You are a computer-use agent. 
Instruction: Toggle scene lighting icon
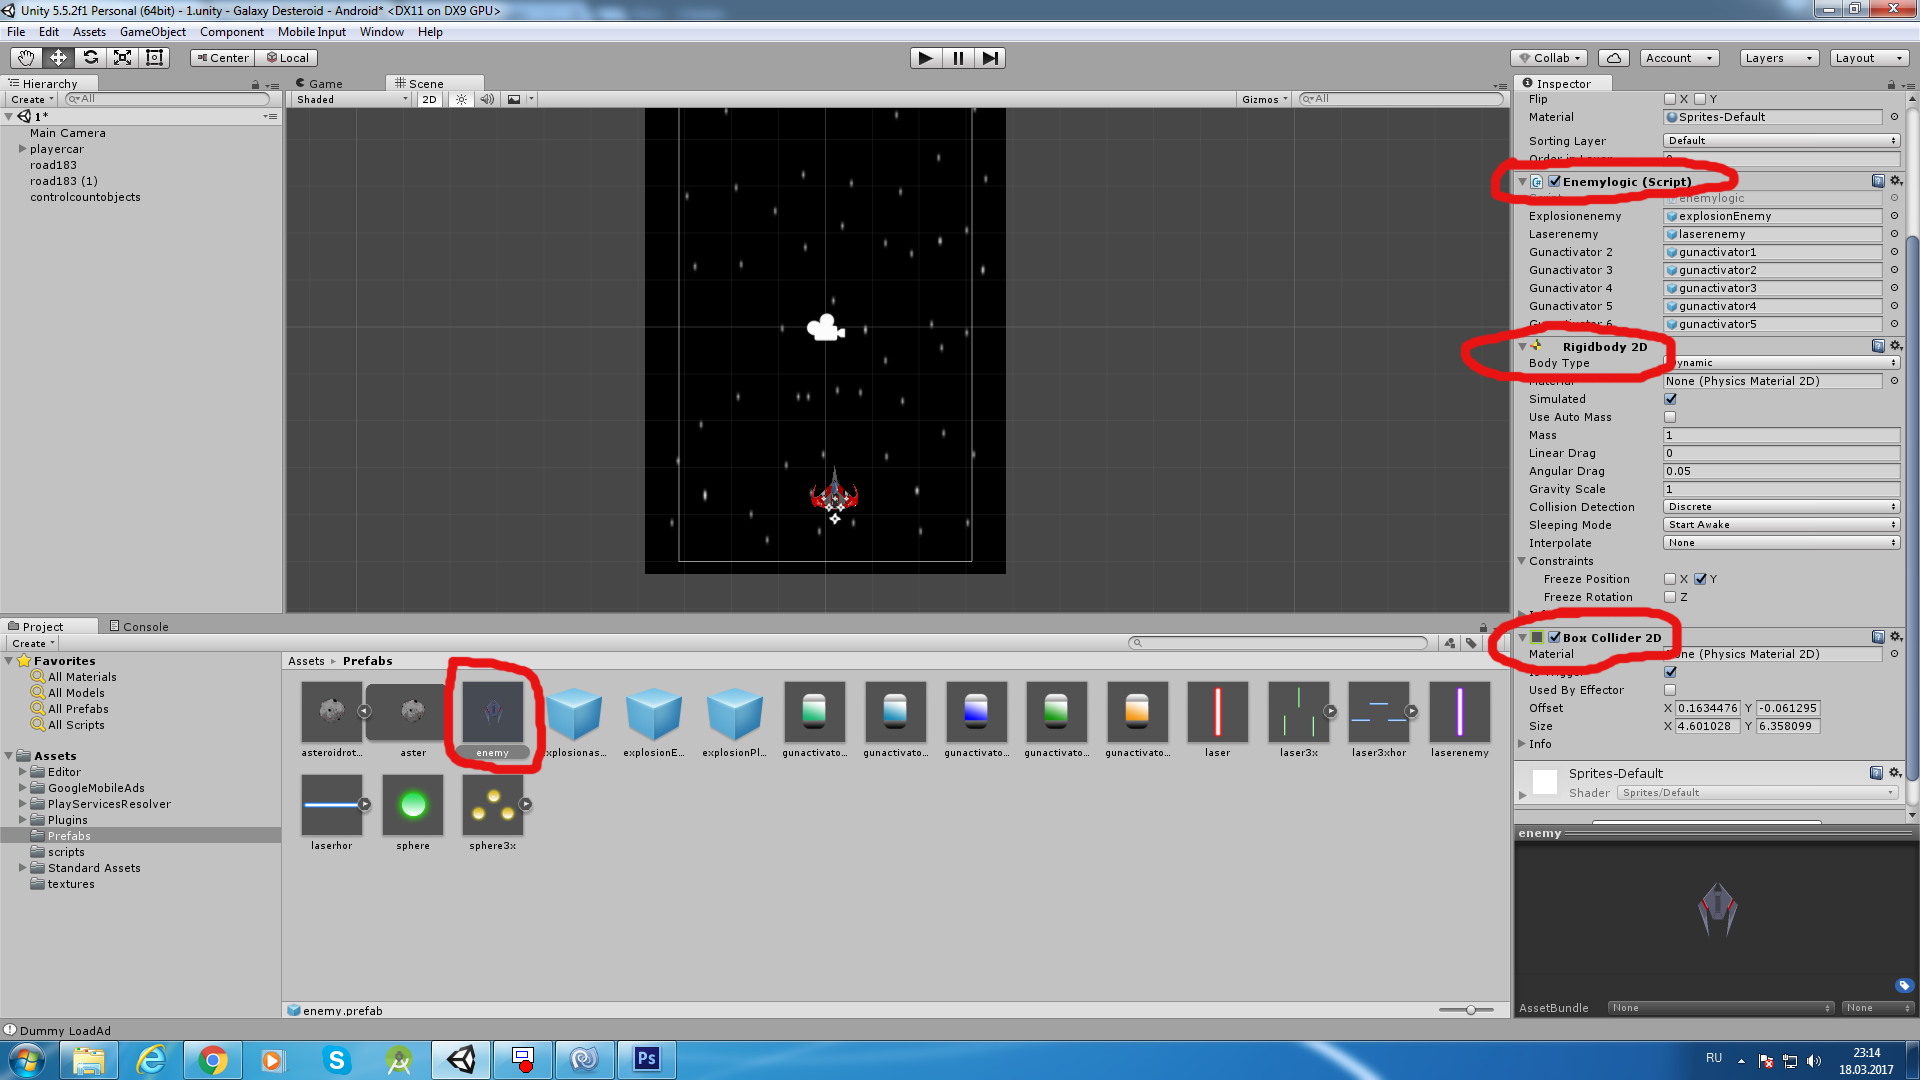point(461,99)
